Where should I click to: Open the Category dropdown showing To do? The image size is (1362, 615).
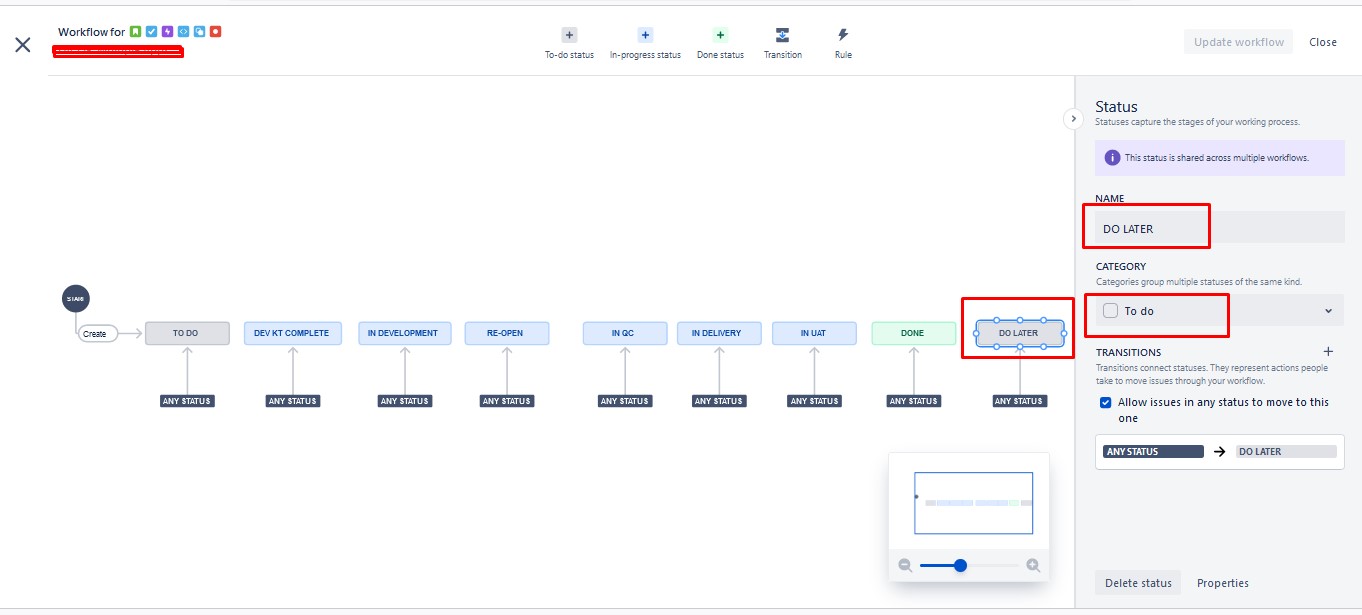point(1328,311)
